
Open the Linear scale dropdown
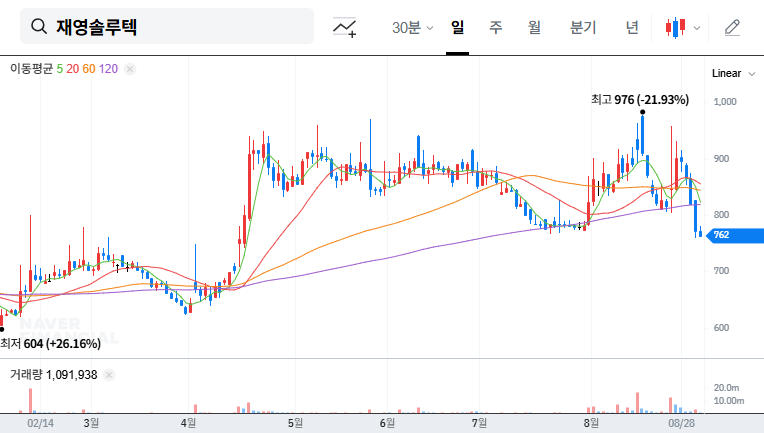[733, 74]
